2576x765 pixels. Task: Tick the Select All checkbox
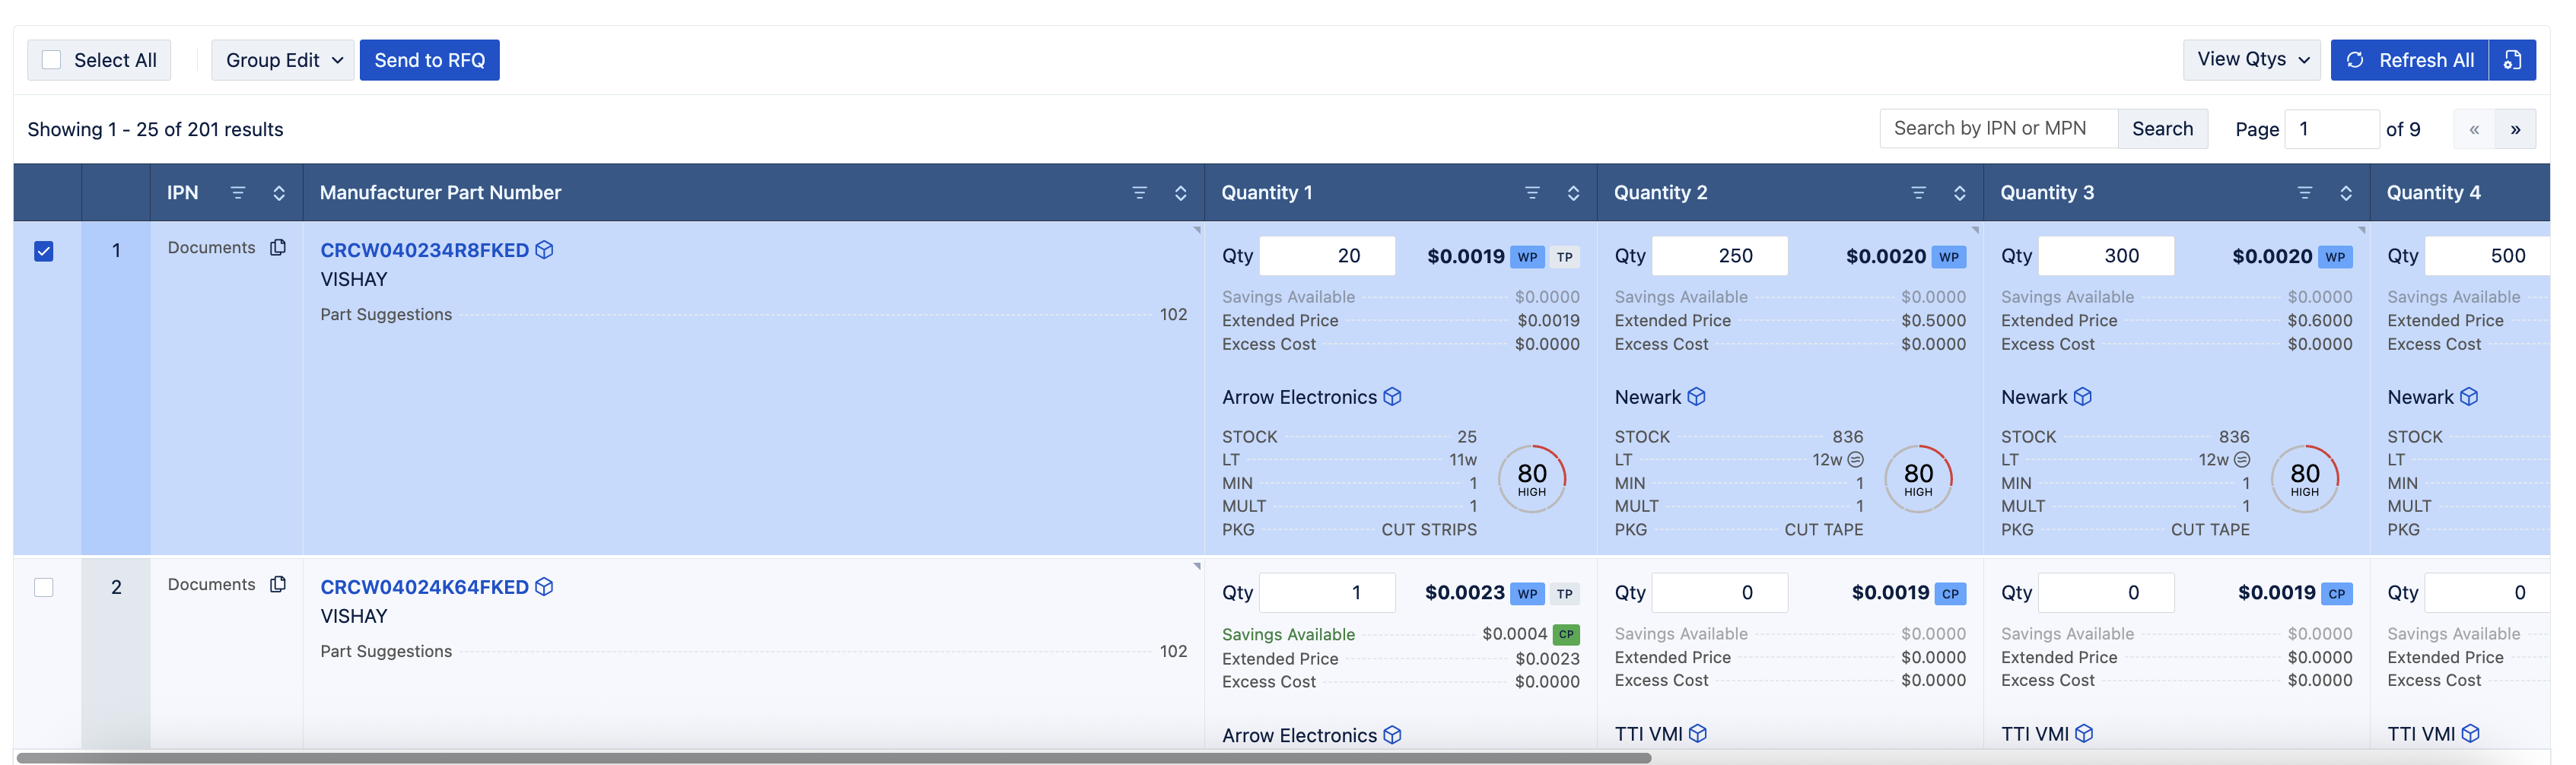51,60
